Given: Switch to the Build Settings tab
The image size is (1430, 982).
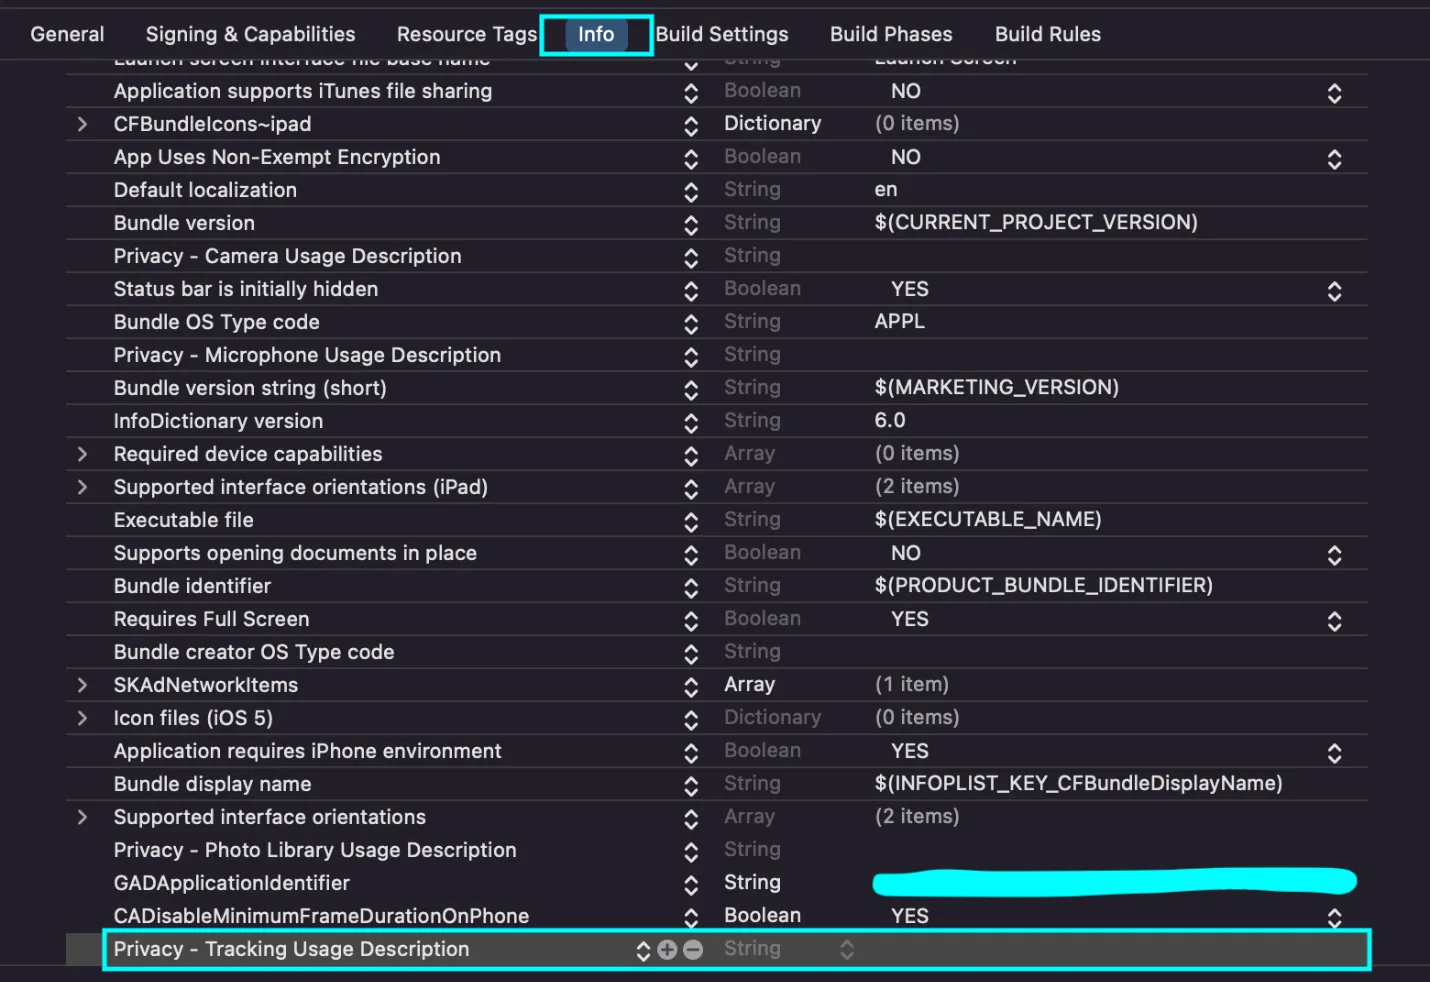Looking at the screenshot, I should pos(722,34).
